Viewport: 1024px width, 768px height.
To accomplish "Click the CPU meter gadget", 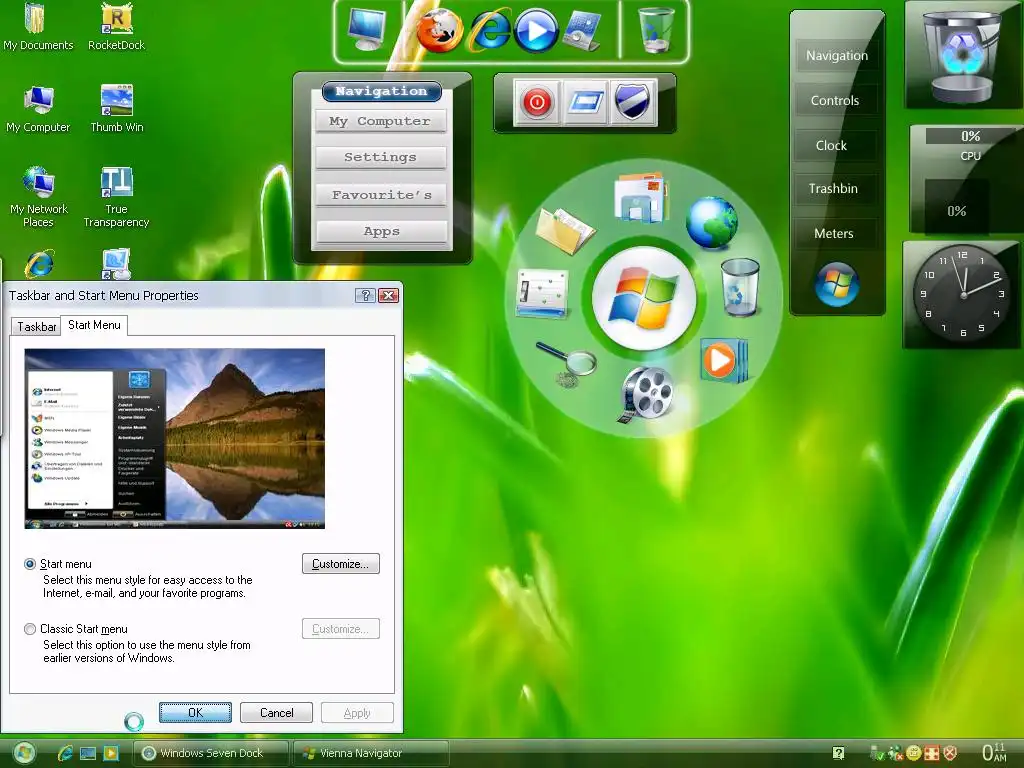I will (x=967, y=178).
